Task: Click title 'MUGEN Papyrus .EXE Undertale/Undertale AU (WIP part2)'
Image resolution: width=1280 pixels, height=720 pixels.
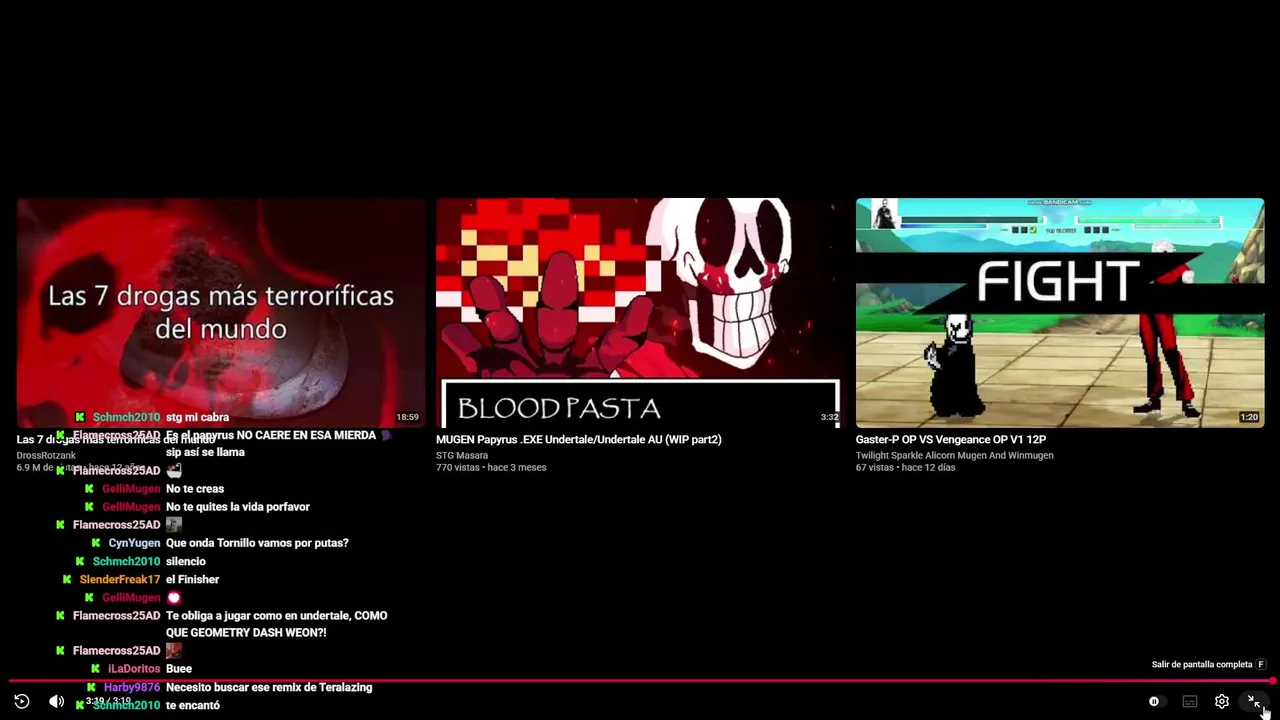Action: (578, 440)
